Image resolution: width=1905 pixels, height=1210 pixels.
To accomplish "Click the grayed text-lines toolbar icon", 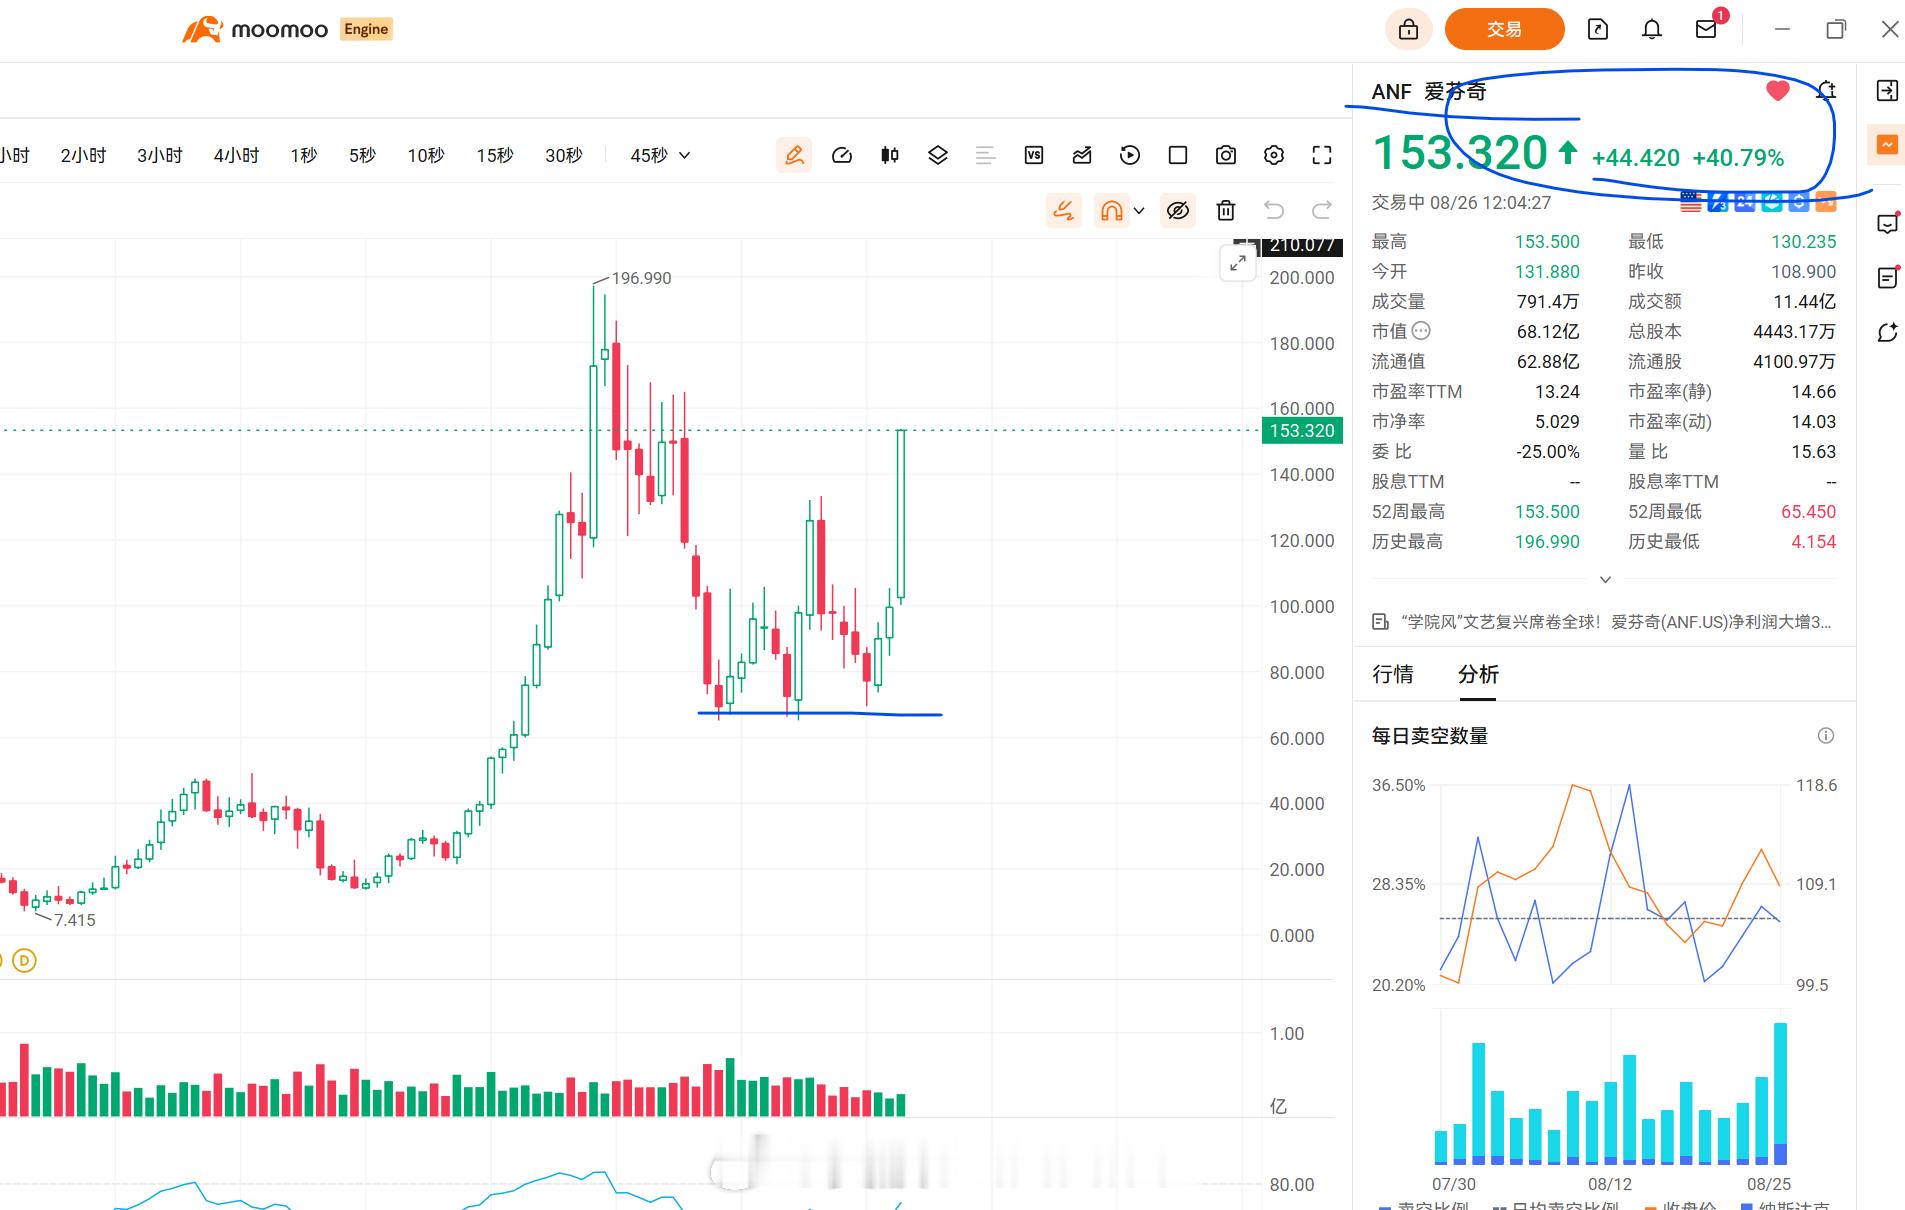I will click(986, 155).
